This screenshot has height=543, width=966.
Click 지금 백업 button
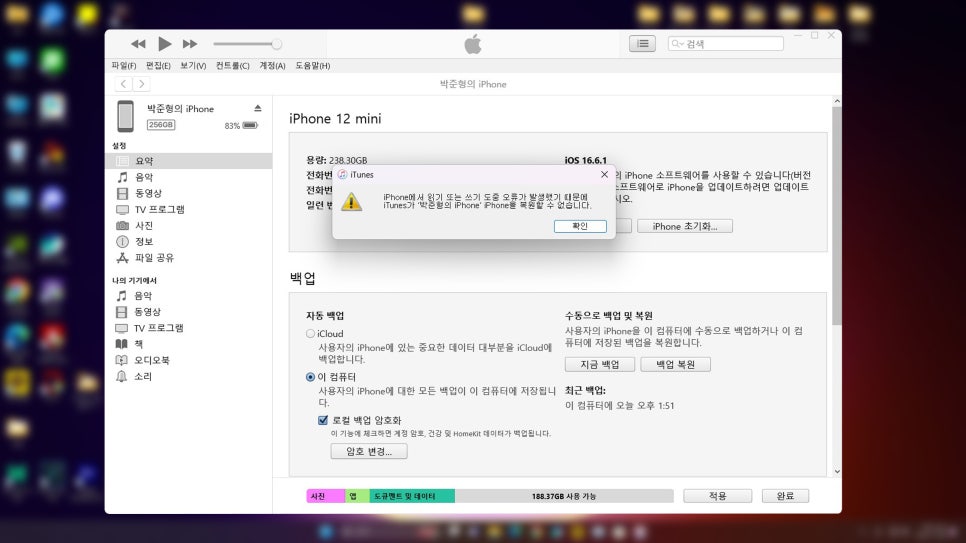point(599,364)
